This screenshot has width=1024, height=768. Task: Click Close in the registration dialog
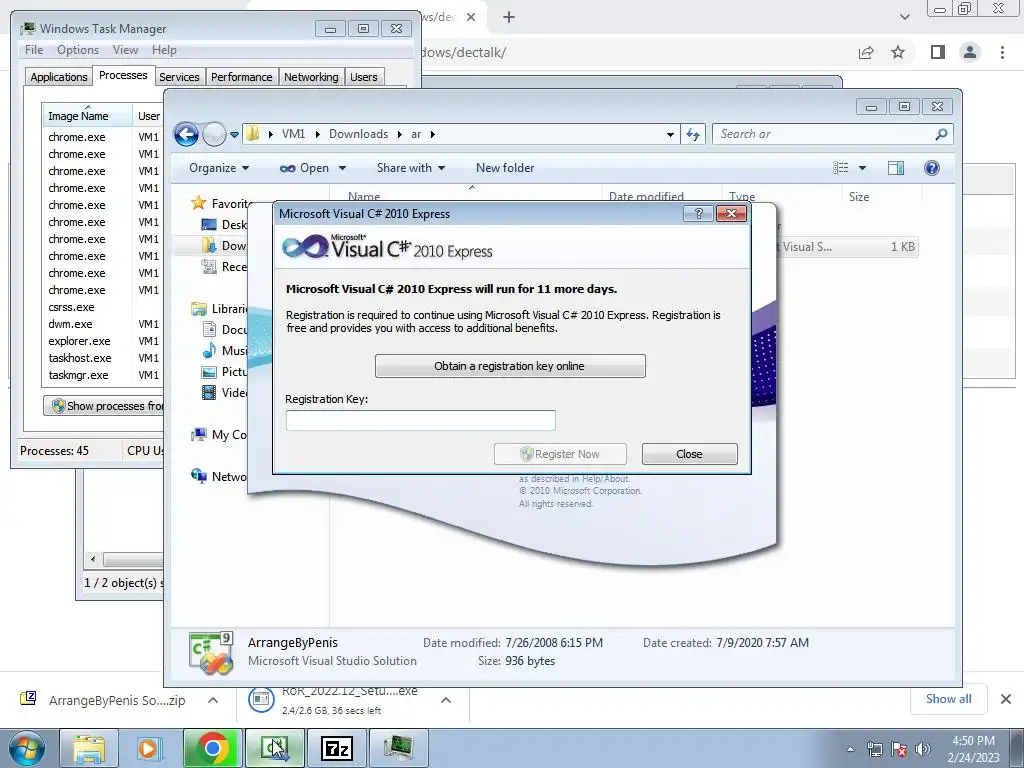pyautogui.click(x=690, y=454)
